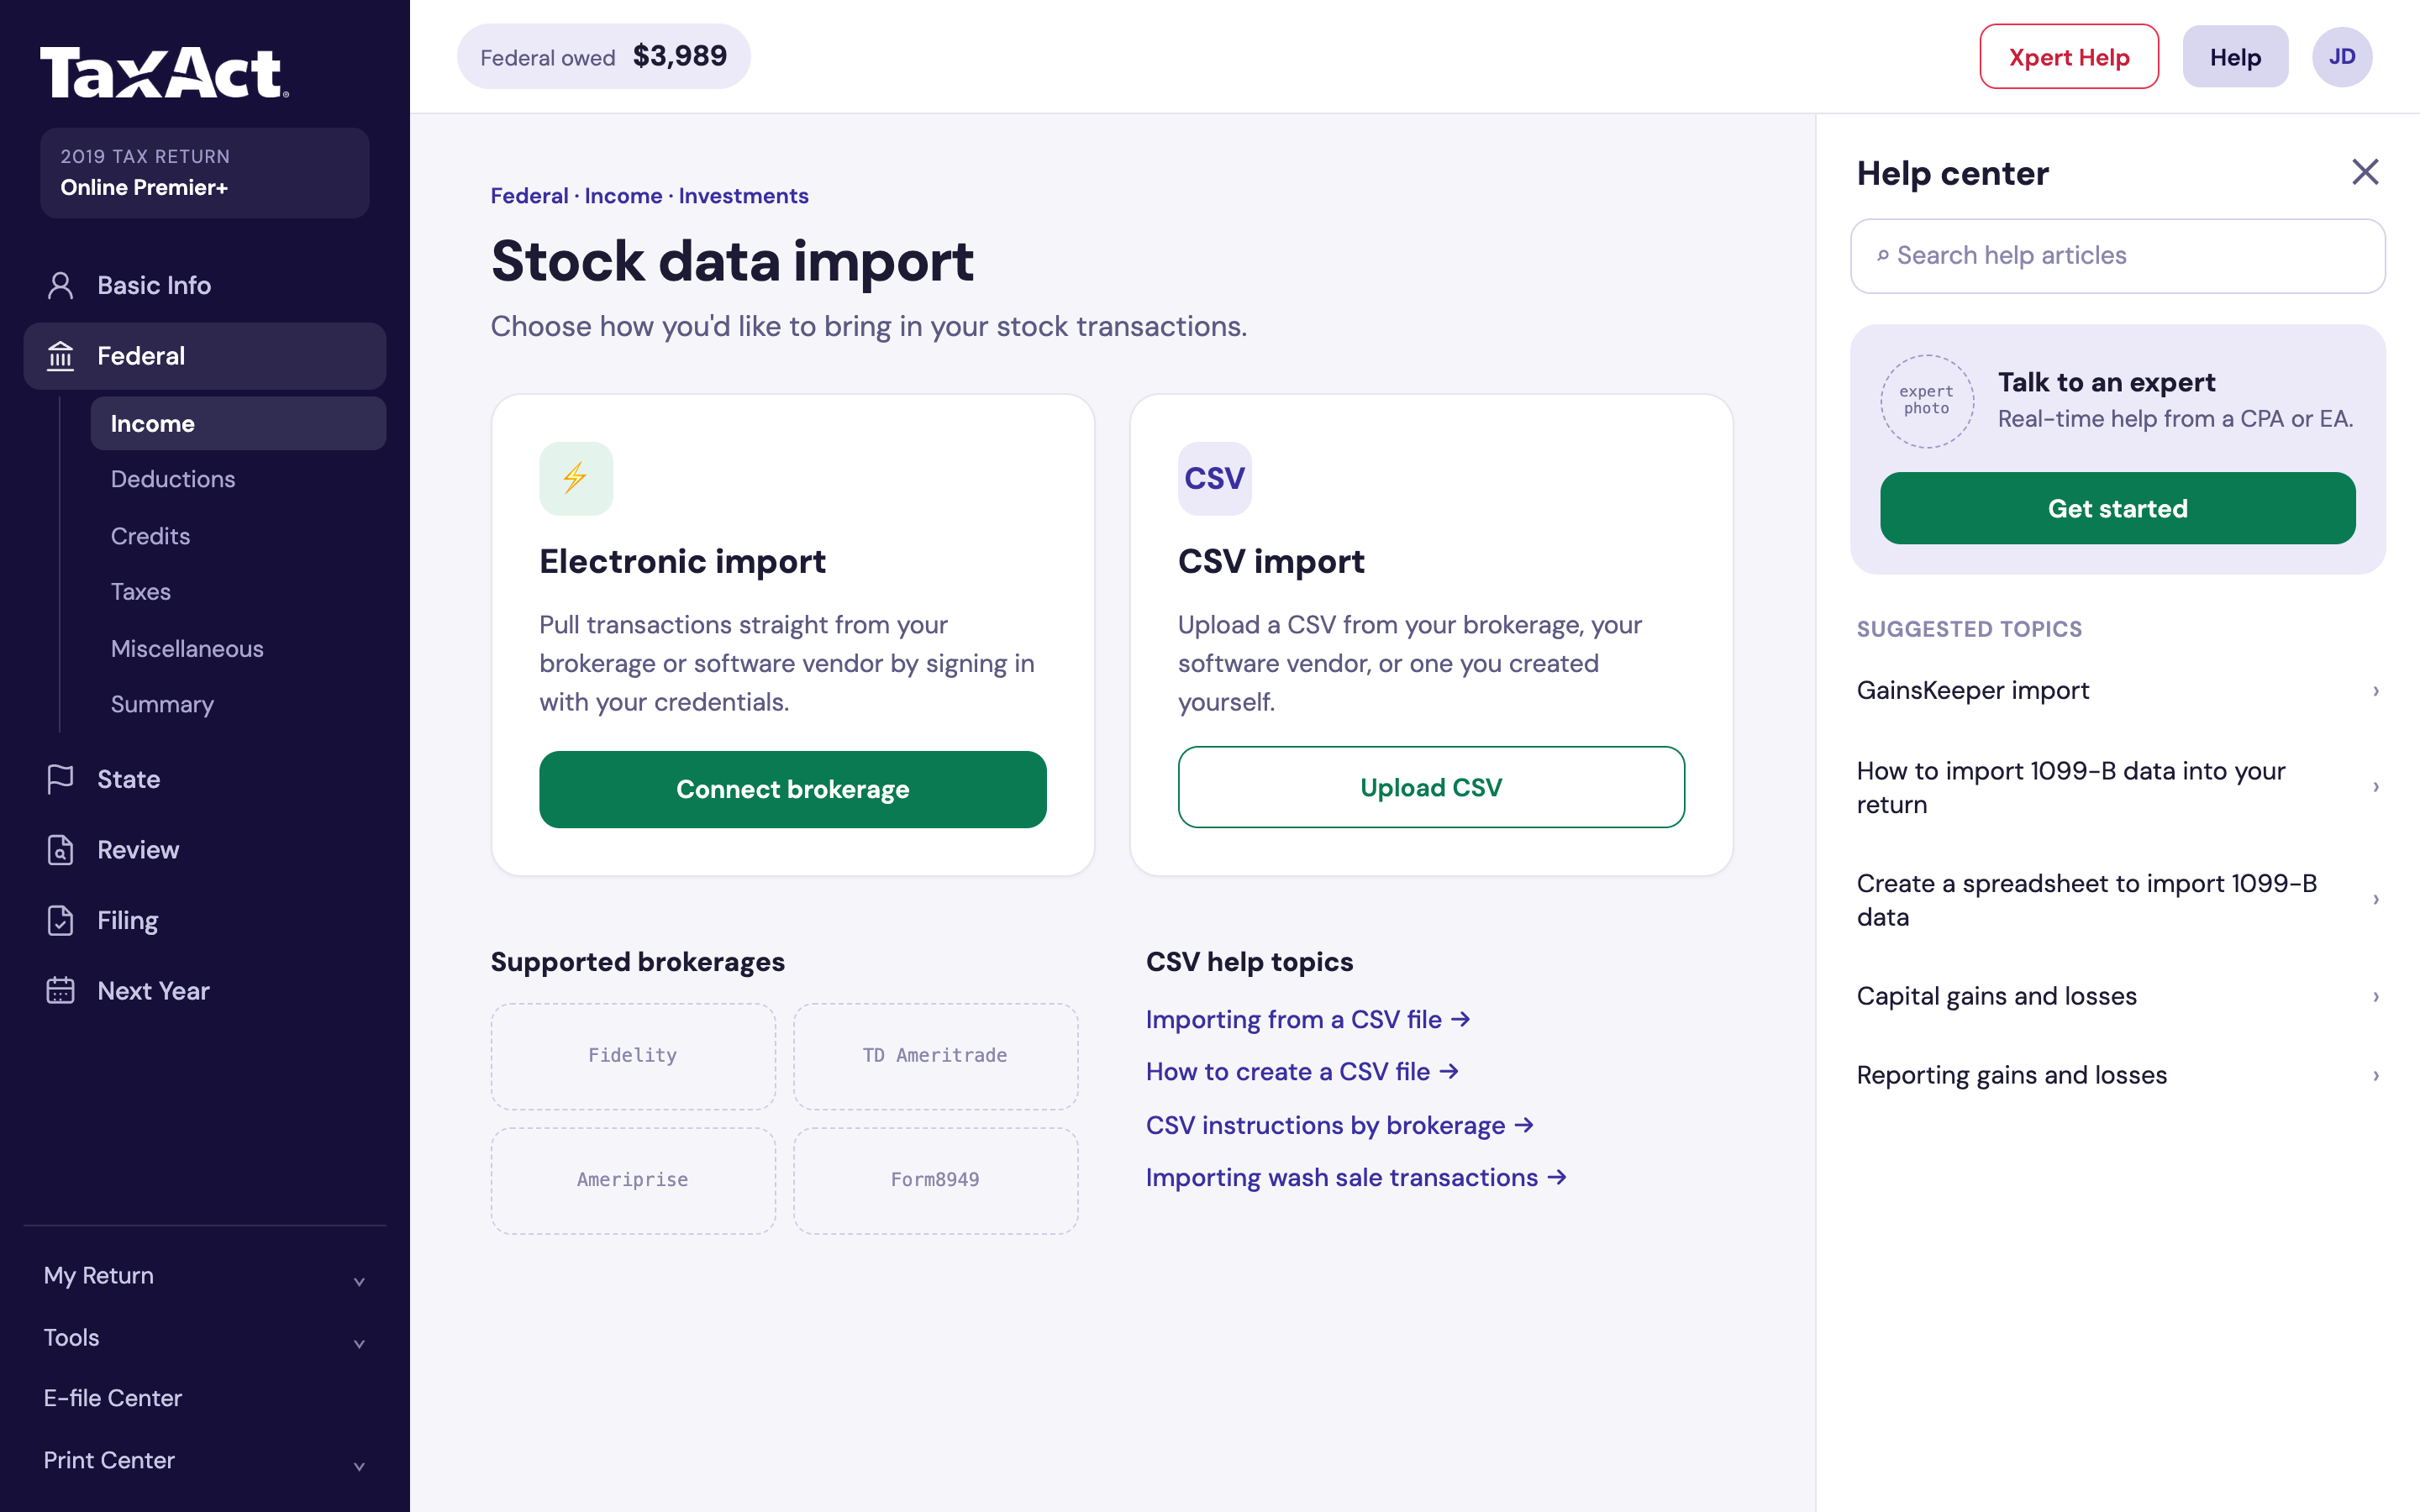
Task: Open GainsKeeper import topic chevron
Action: pos(2376,691)
